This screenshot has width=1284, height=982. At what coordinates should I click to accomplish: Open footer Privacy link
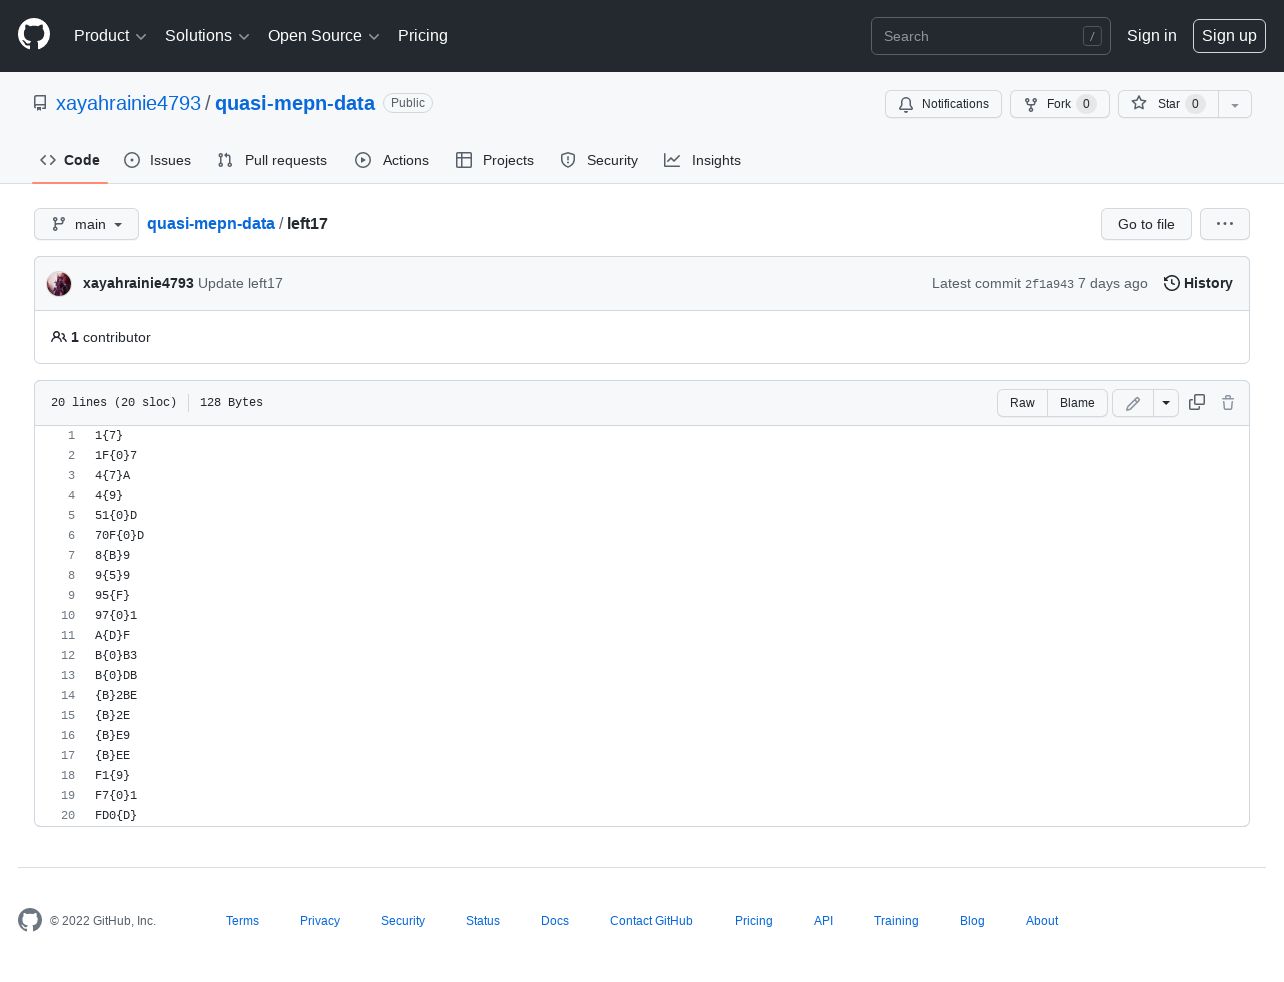coord(320,921)
